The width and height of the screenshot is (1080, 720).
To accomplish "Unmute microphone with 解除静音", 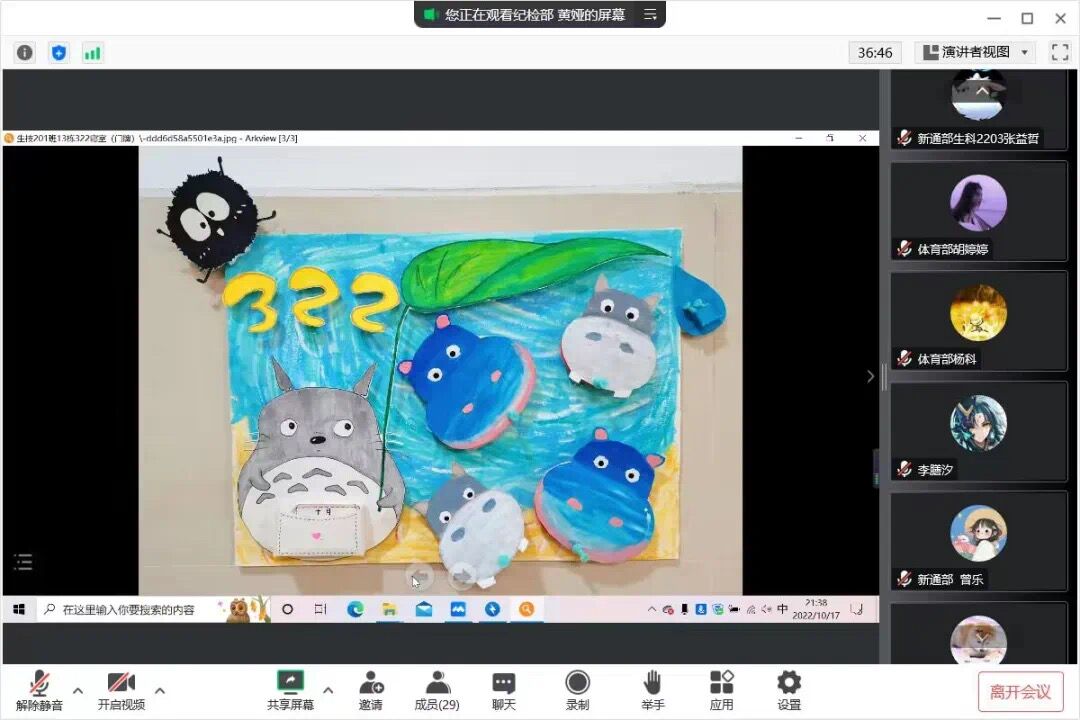I will click(39, 690).
